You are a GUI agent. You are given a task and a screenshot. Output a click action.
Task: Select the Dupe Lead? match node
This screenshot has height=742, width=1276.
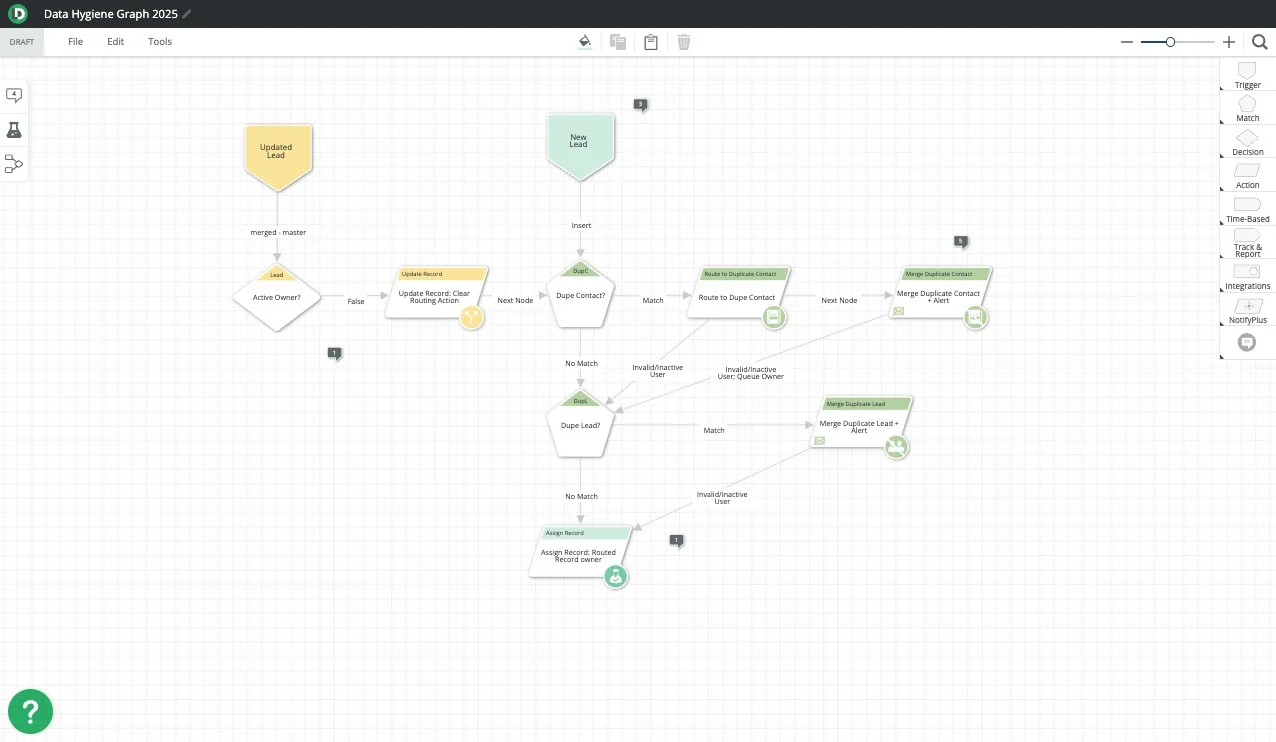[580, 426]
